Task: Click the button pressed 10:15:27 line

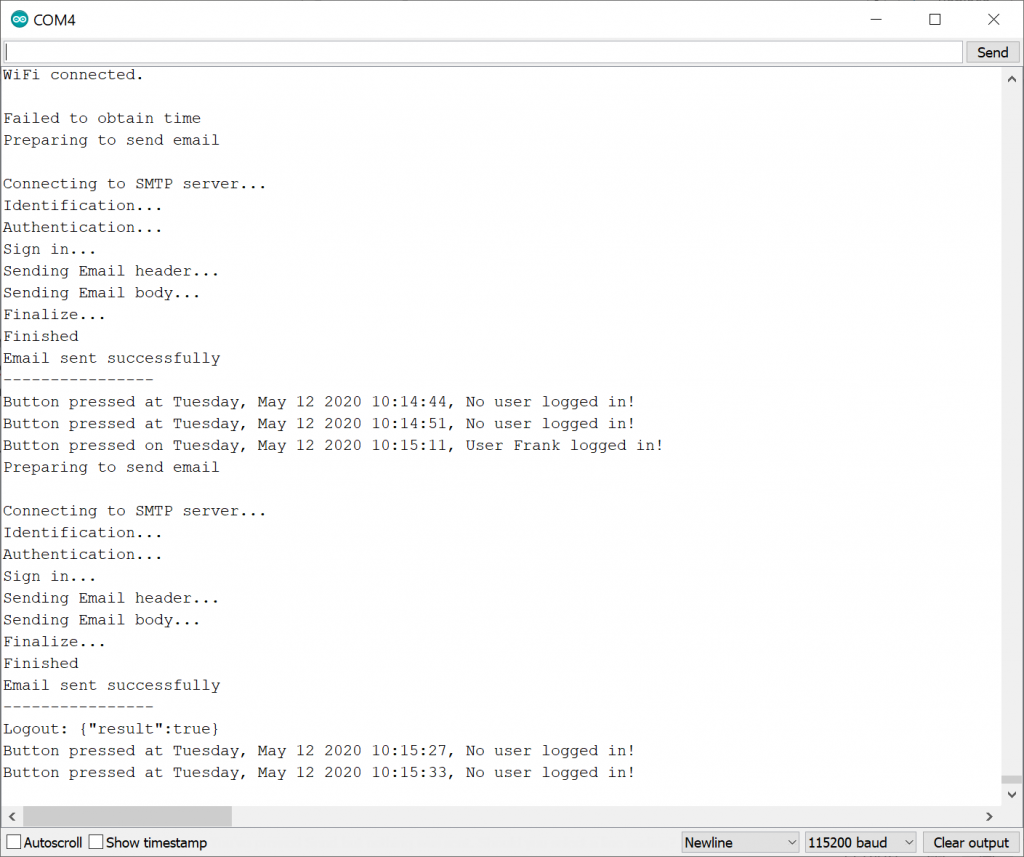Action: click(x=319, y=751)
